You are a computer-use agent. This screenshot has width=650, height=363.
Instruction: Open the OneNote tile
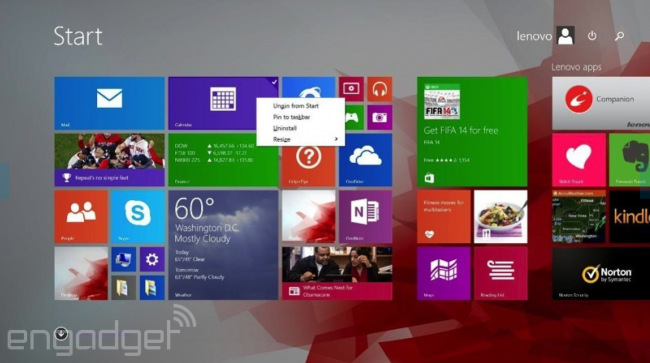pyautogui.click(x=365, y=217)
